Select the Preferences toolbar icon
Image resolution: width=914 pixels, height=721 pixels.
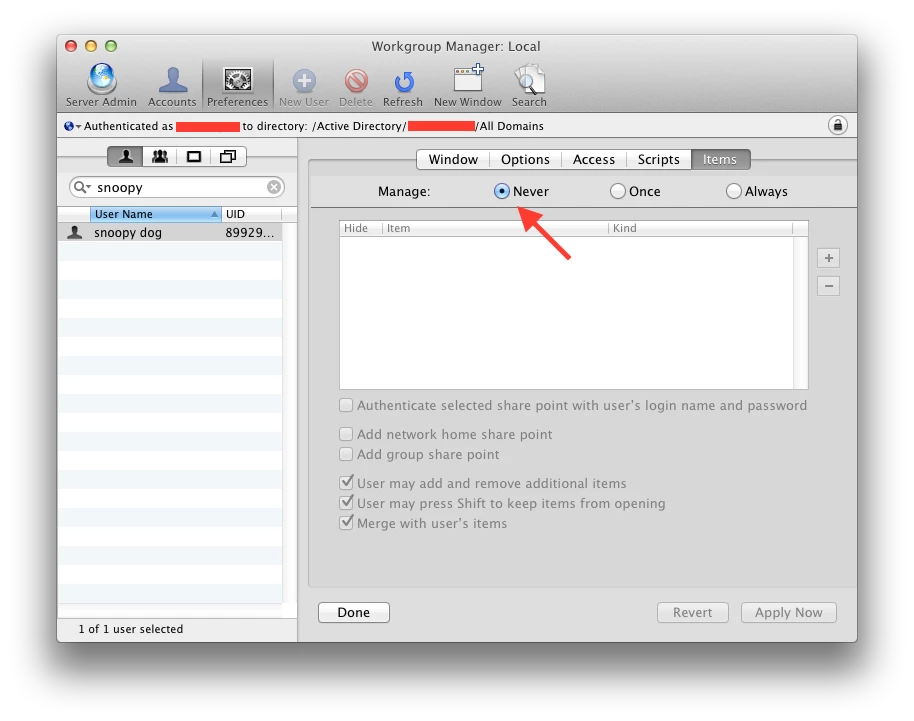coord(237,86)
